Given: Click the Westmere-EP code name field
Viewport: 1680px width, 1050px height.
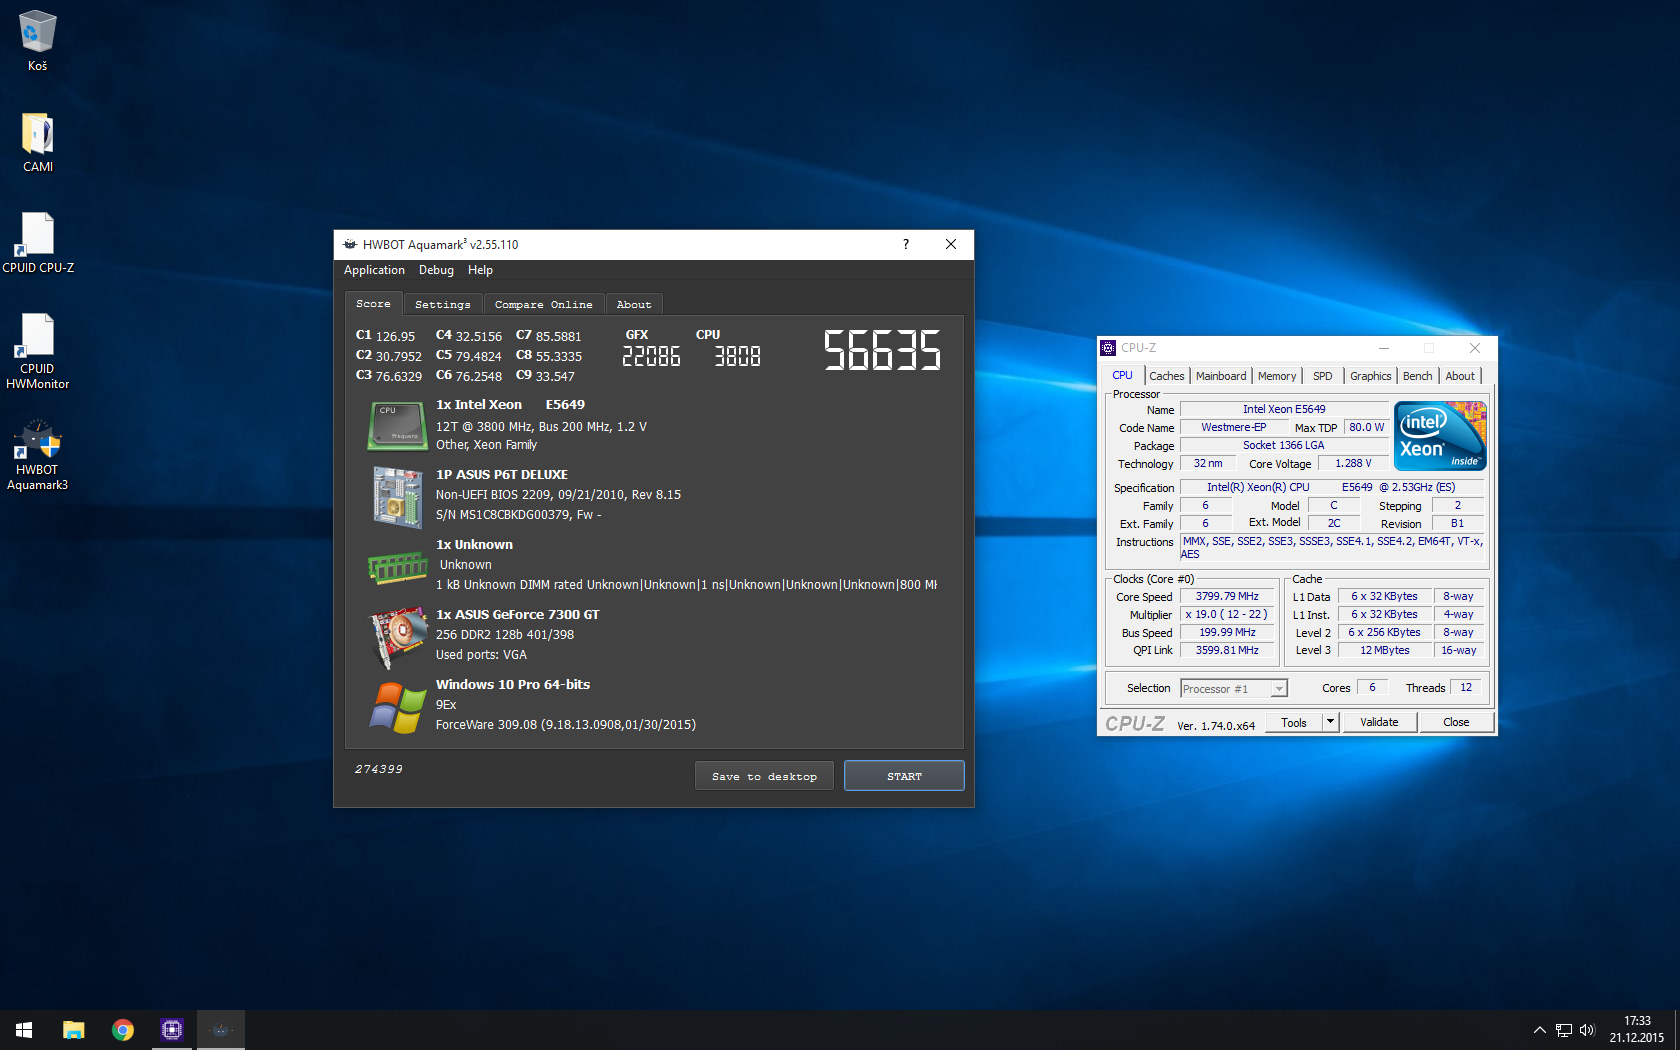Looking at the screenshot, I should click(1233, 427).
